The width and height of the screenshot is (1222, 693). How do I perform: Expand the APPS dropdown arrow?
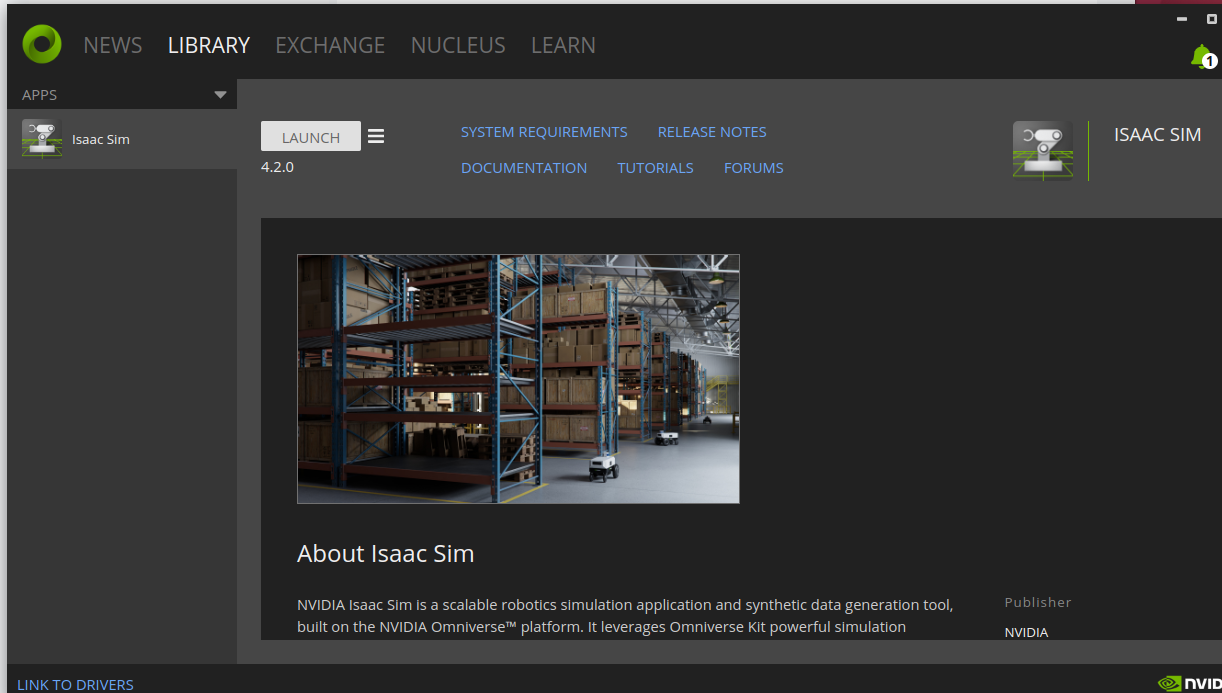(220, 95)
